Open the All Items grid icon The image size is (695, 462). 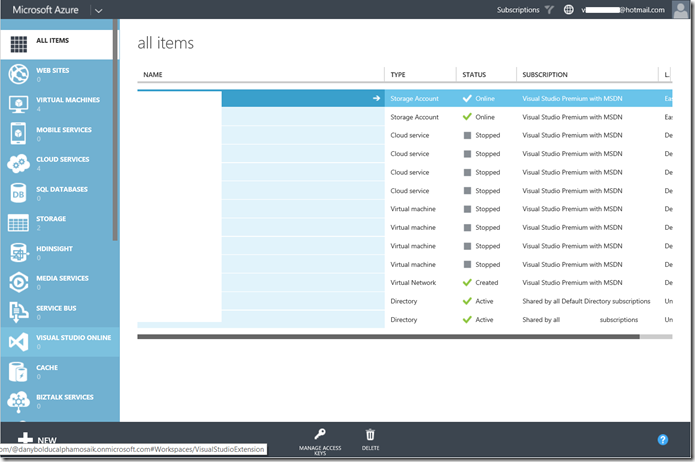coord(19,44)
